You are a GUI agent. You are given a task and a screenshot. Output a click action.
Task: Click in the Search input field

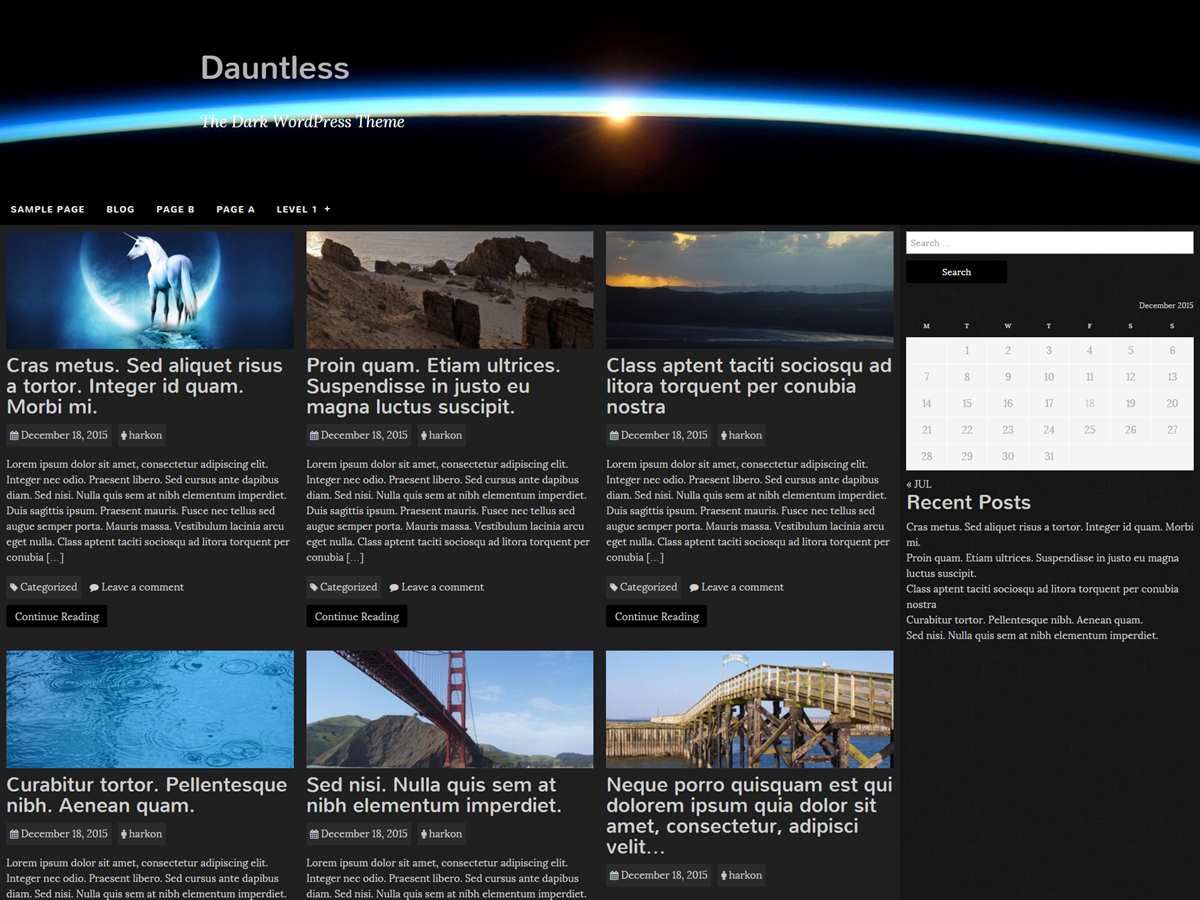tap(1048, 243)
